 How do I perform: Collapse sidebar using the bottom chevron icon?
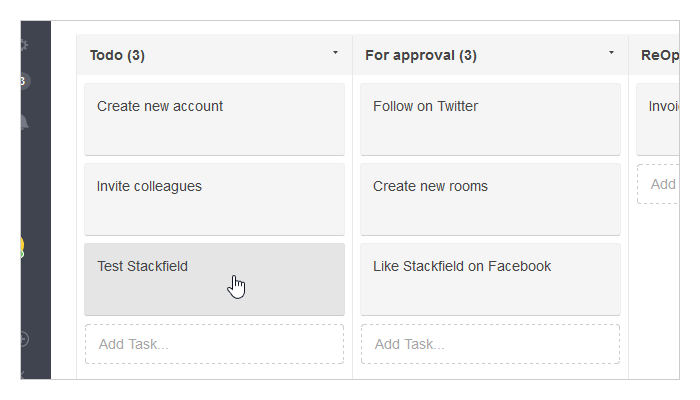pos(22,373)
